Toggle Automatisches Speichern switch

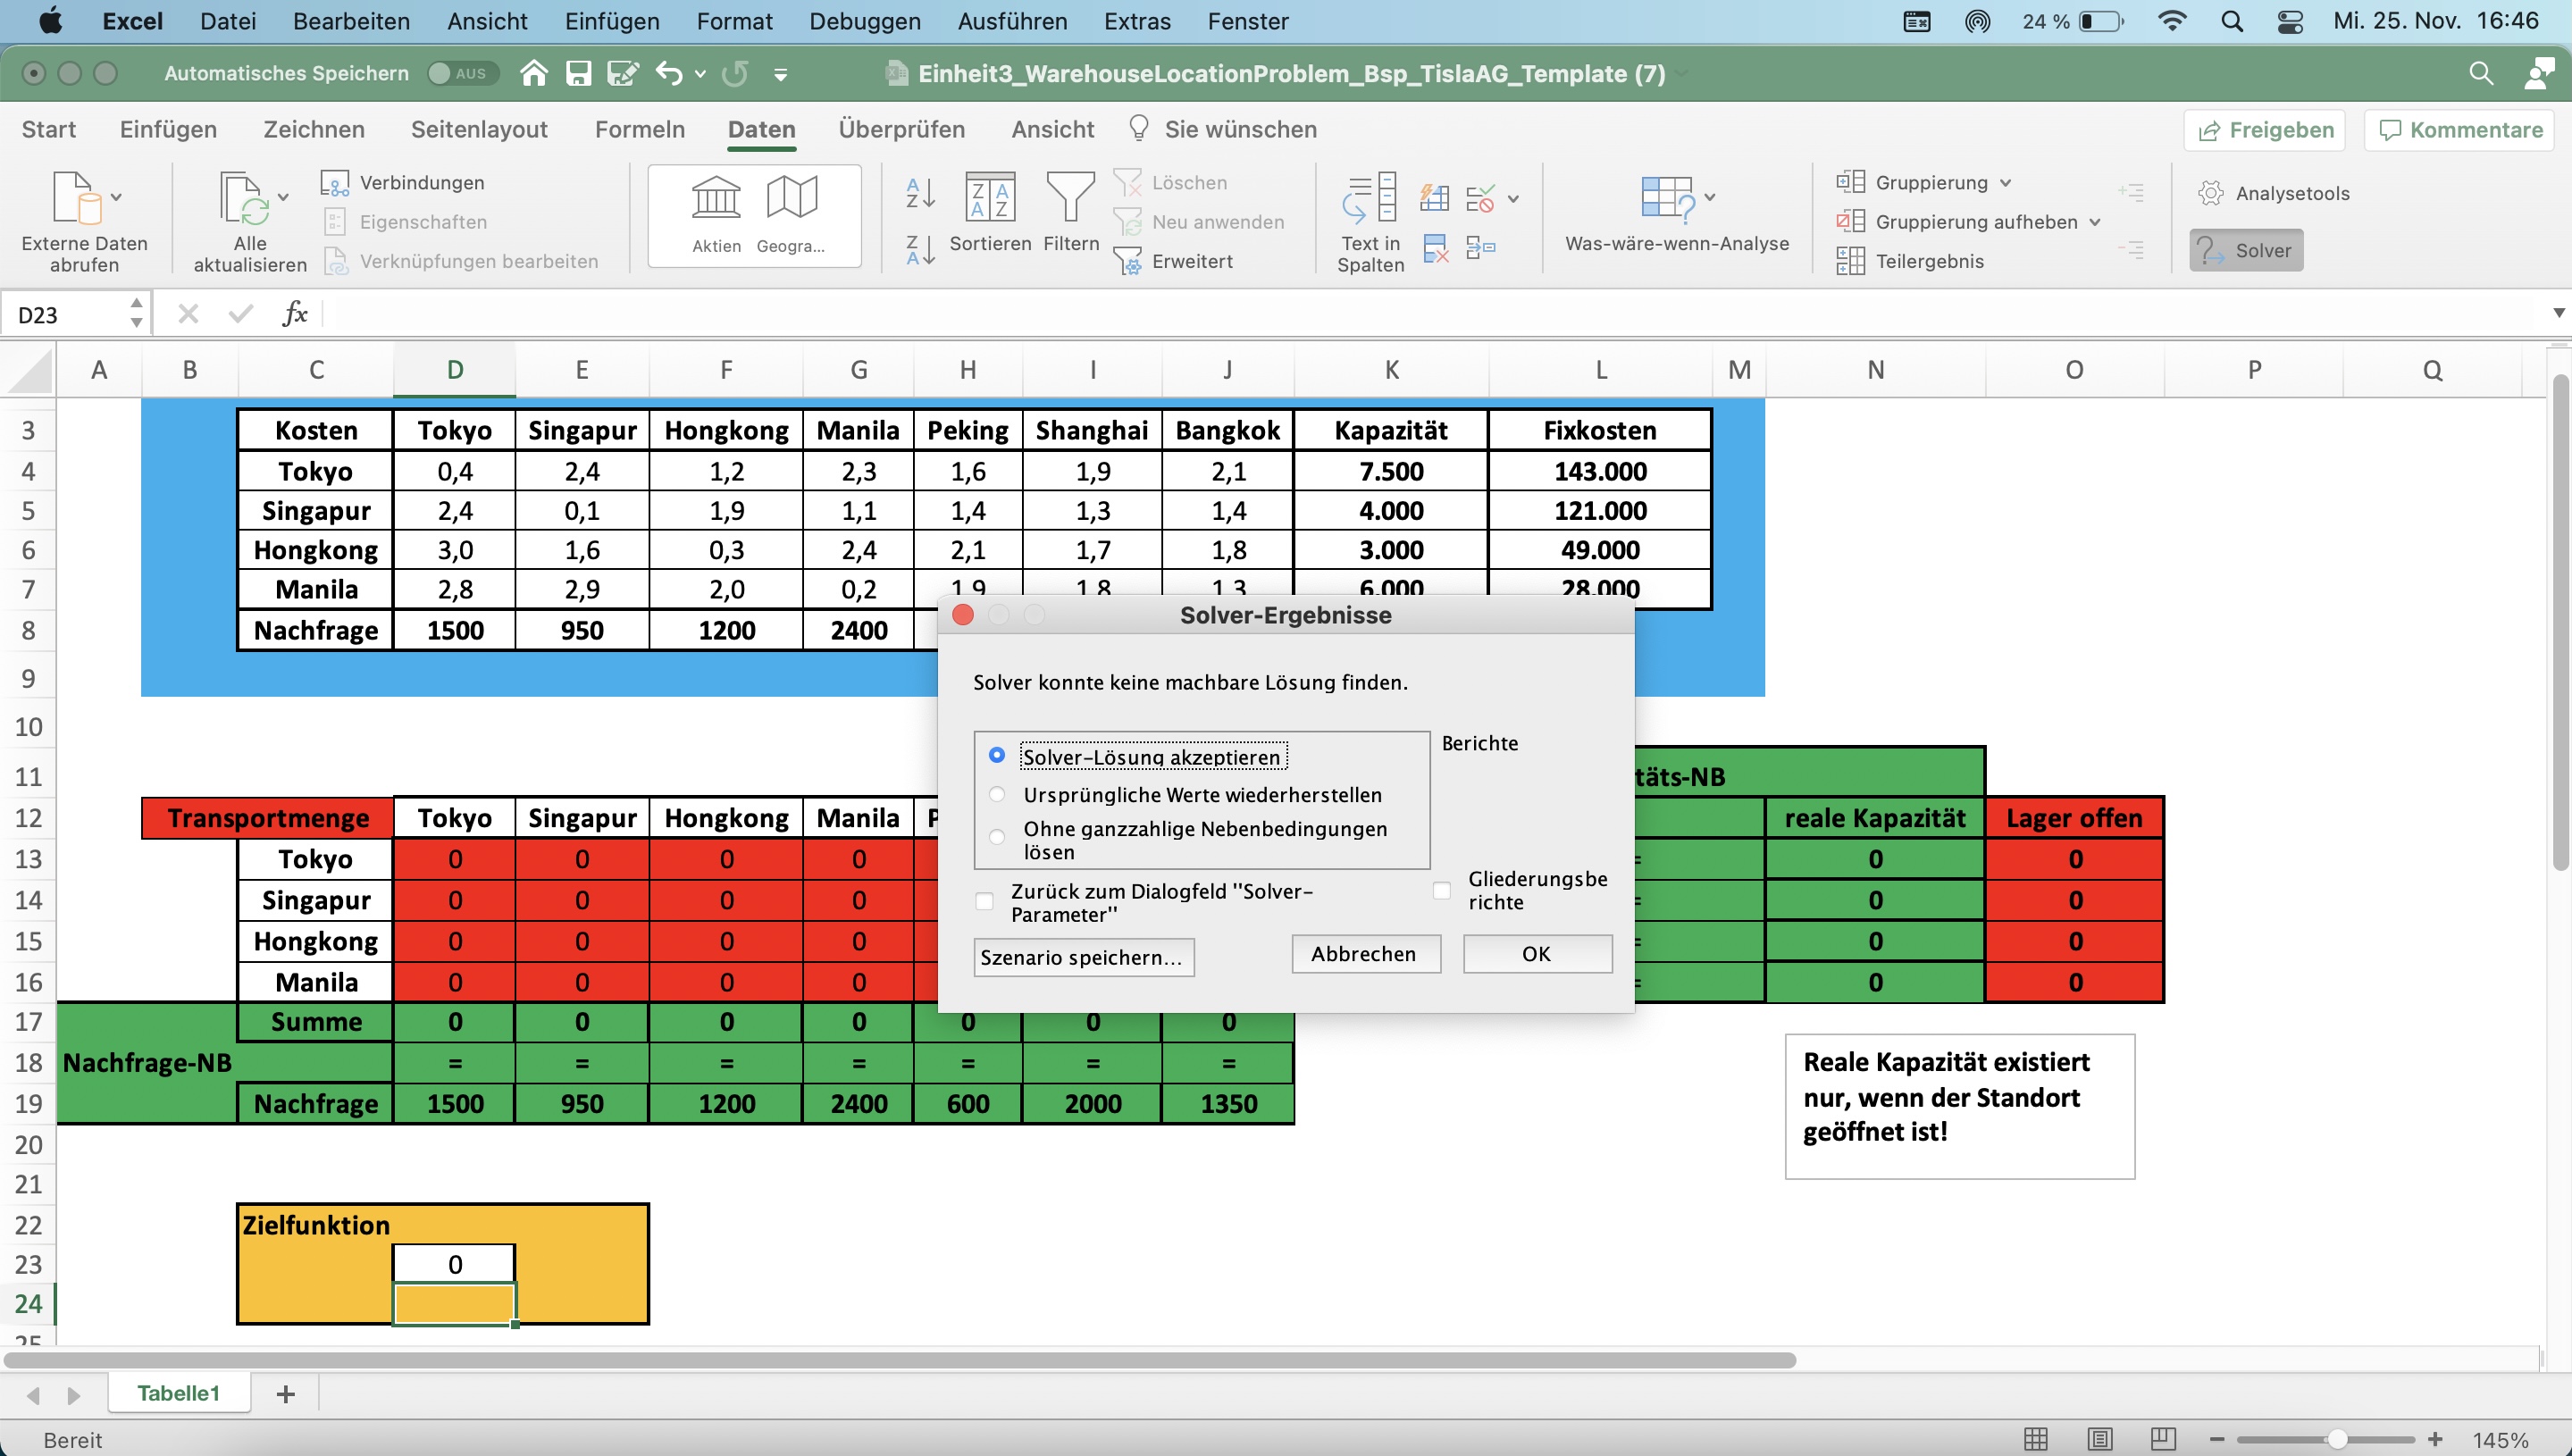462,73
